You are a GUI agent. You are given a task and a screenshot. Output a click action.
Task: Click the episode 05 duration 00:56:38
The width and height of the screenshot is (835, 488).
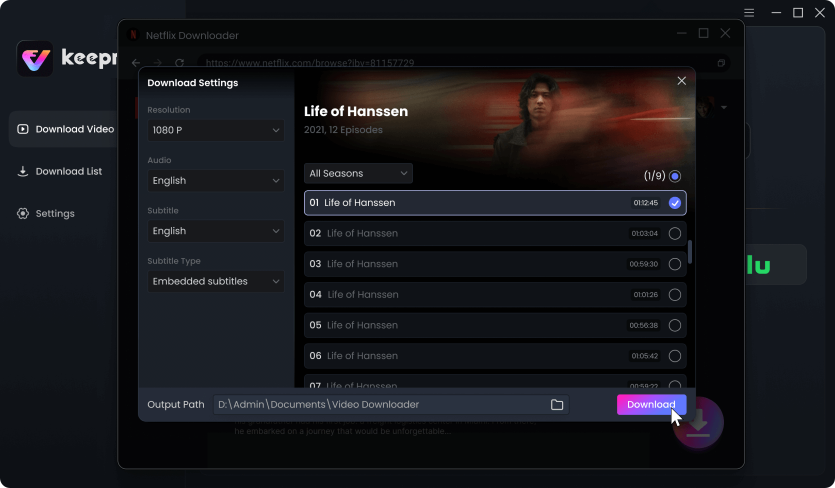643,326
